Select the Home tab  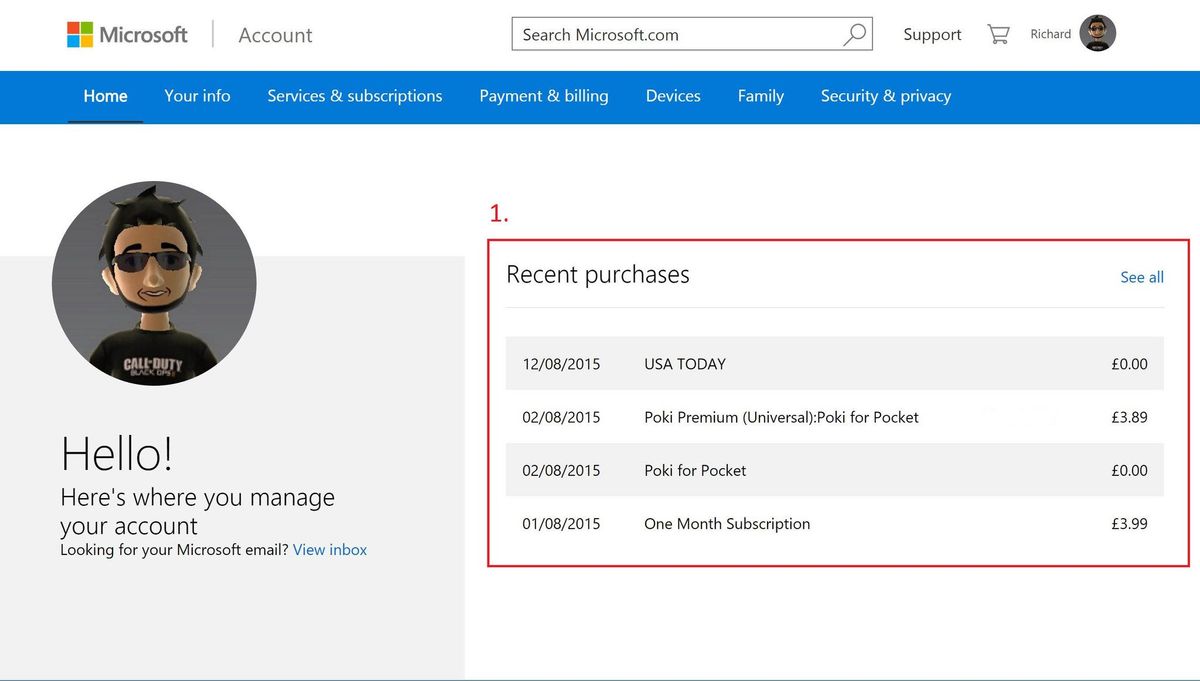[x=105, y=96]
